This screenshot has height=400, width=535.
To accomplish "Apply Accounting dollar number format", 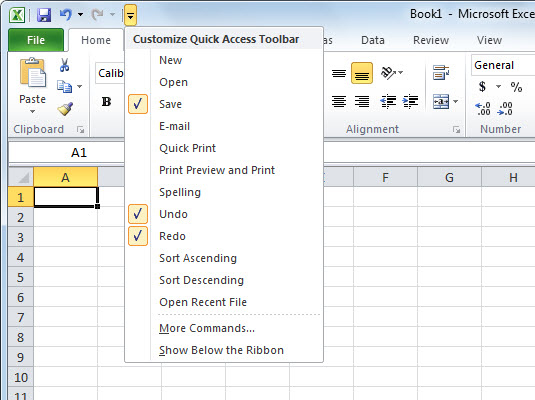I will (x=482, y=87).
